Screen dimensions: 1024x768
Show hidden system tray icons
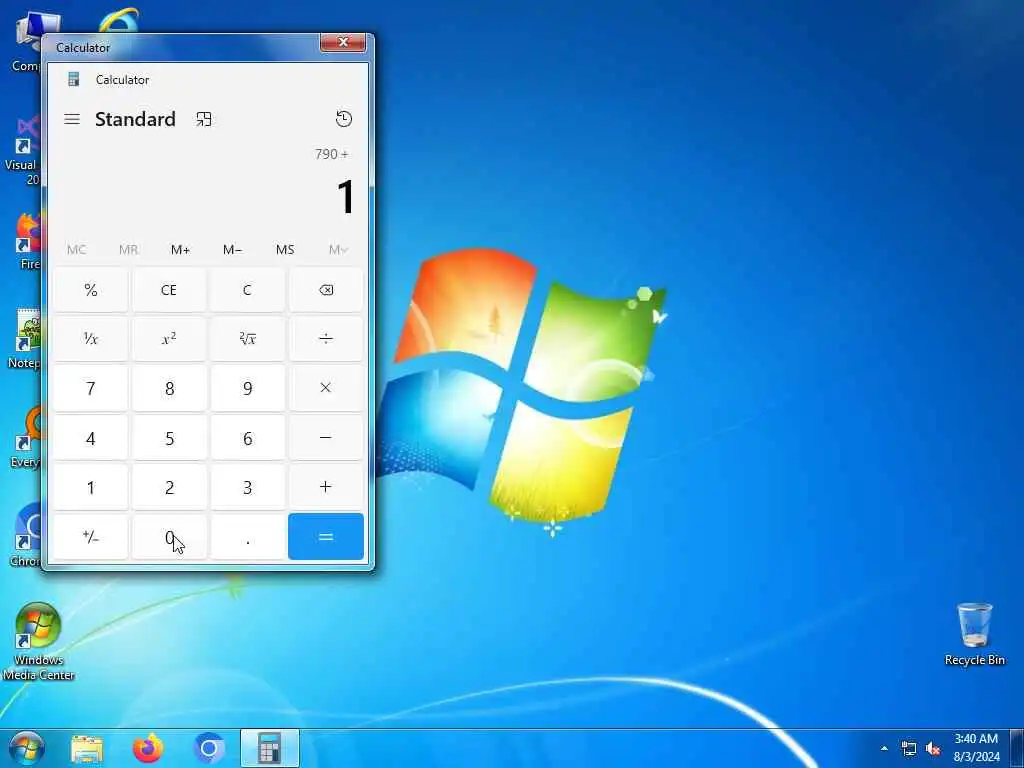point(884,748)
